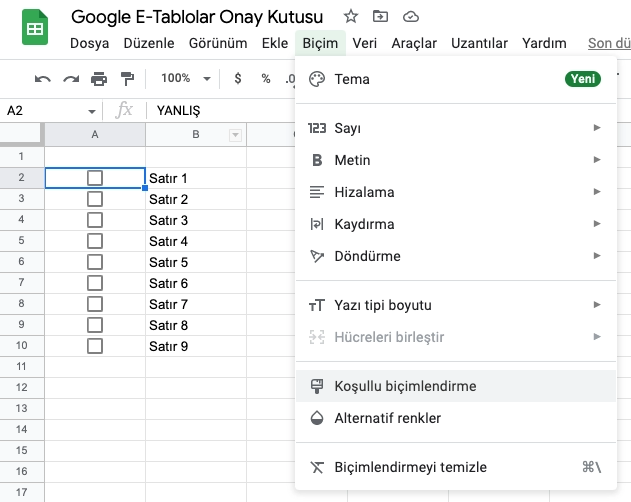Open cloud save status icon
631x502 pixels.
tap(410, 17)
